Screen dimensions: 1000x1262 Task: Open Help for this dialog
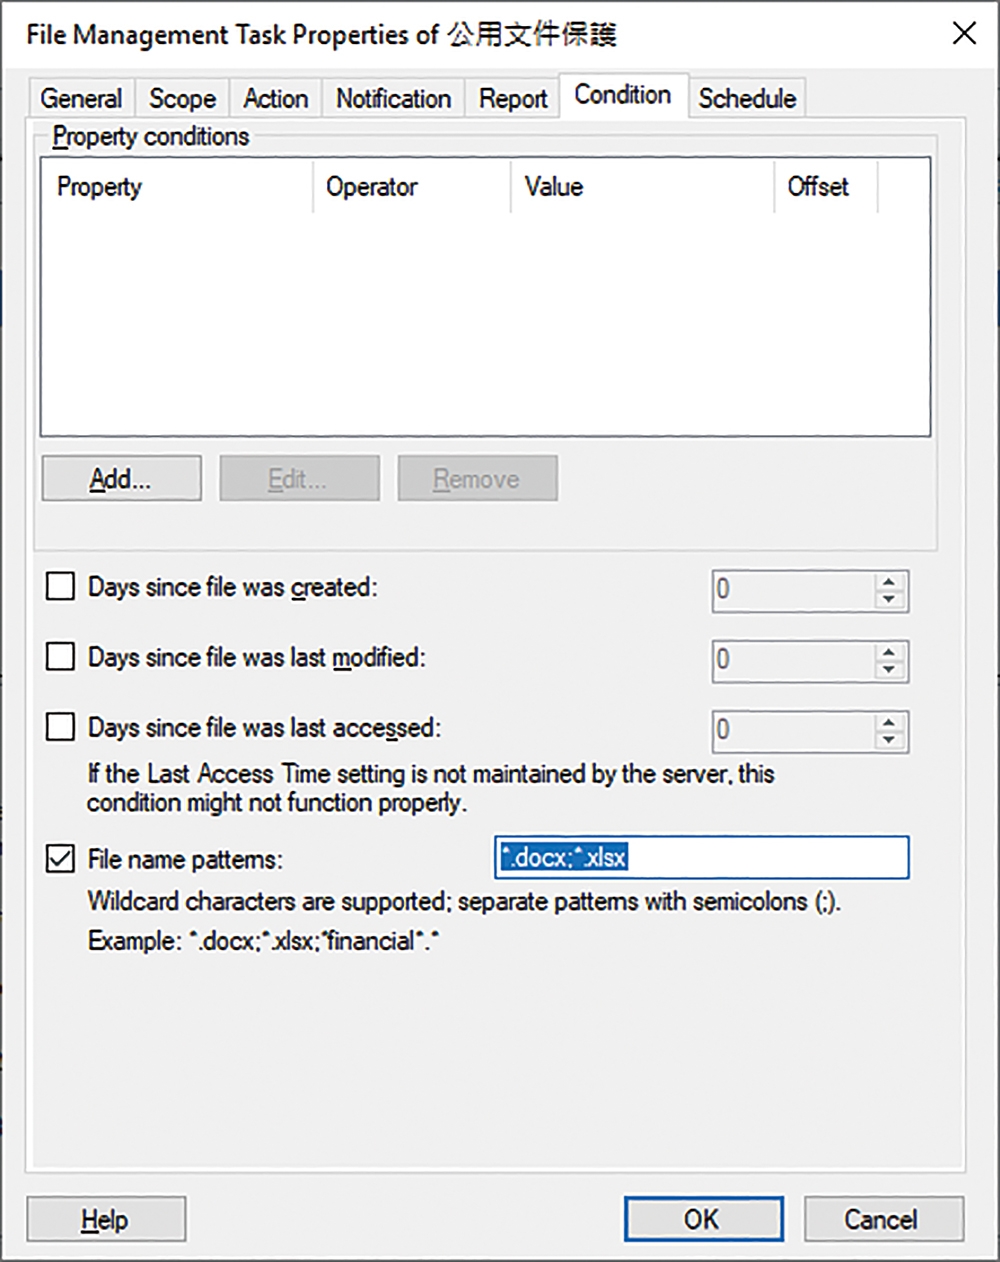point(106,1219)
